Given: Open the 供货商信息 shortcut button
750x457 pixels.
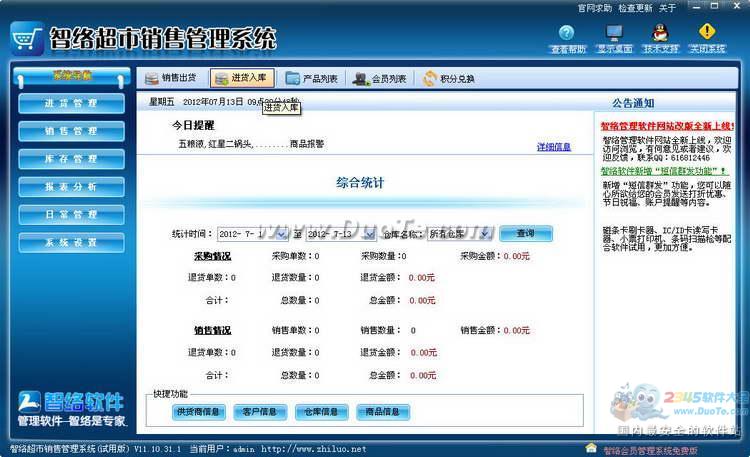Looking at the screenshot, I should tap(198, 412).
